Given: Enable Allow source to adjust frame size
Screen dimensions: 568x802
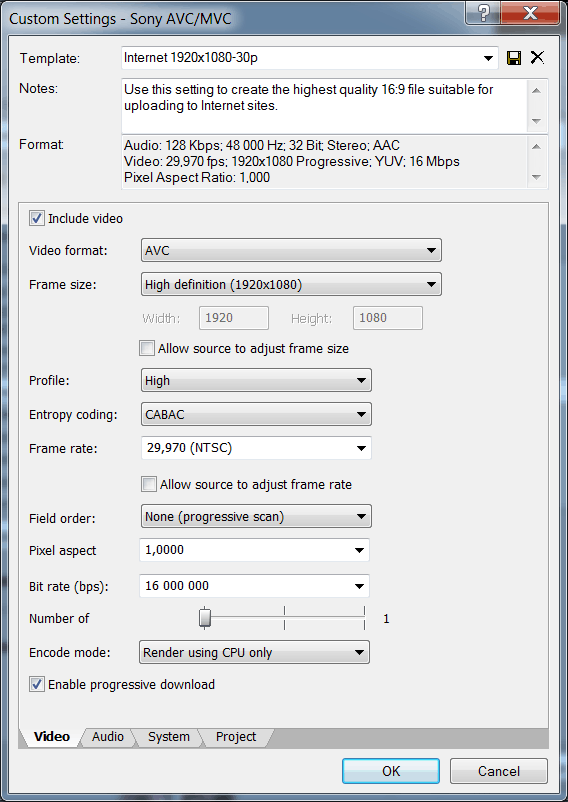Looking at the screenshot, I should (x=147, y=348).
